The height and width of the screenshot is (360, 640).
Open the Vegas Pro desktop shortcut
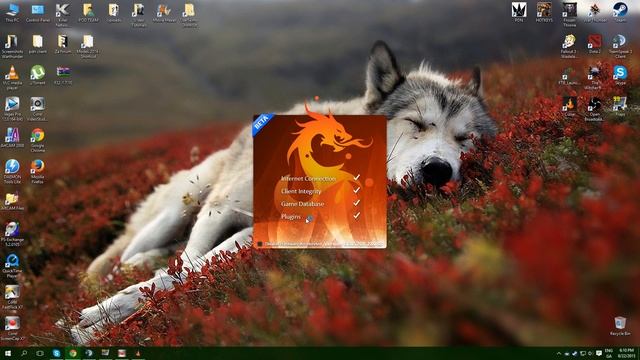[12, 109]
